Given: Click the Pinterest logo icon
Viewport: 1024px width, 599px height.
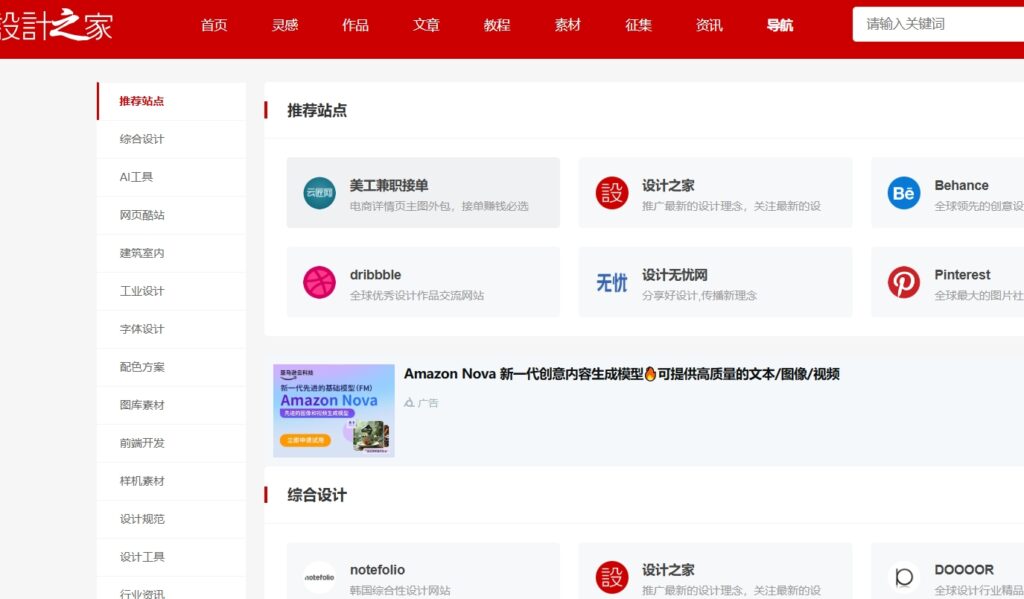Looking at the screenshot, I should coord(904,282).
